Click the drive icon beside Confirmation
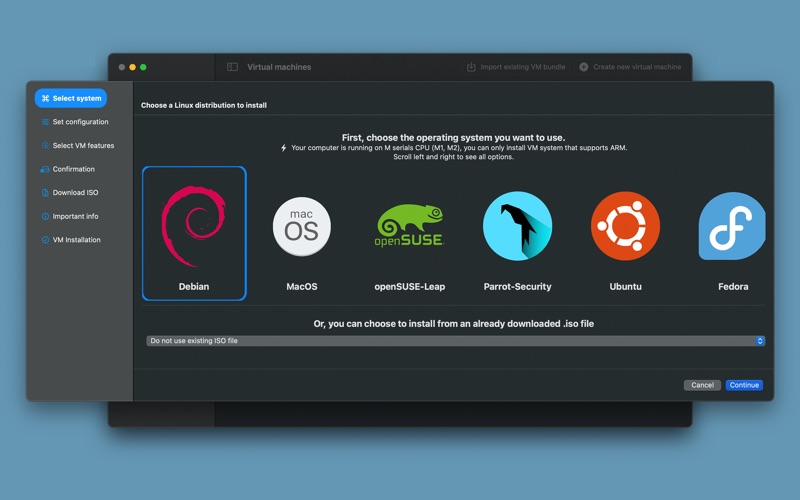800x500 pixels. tap(45, 169)
